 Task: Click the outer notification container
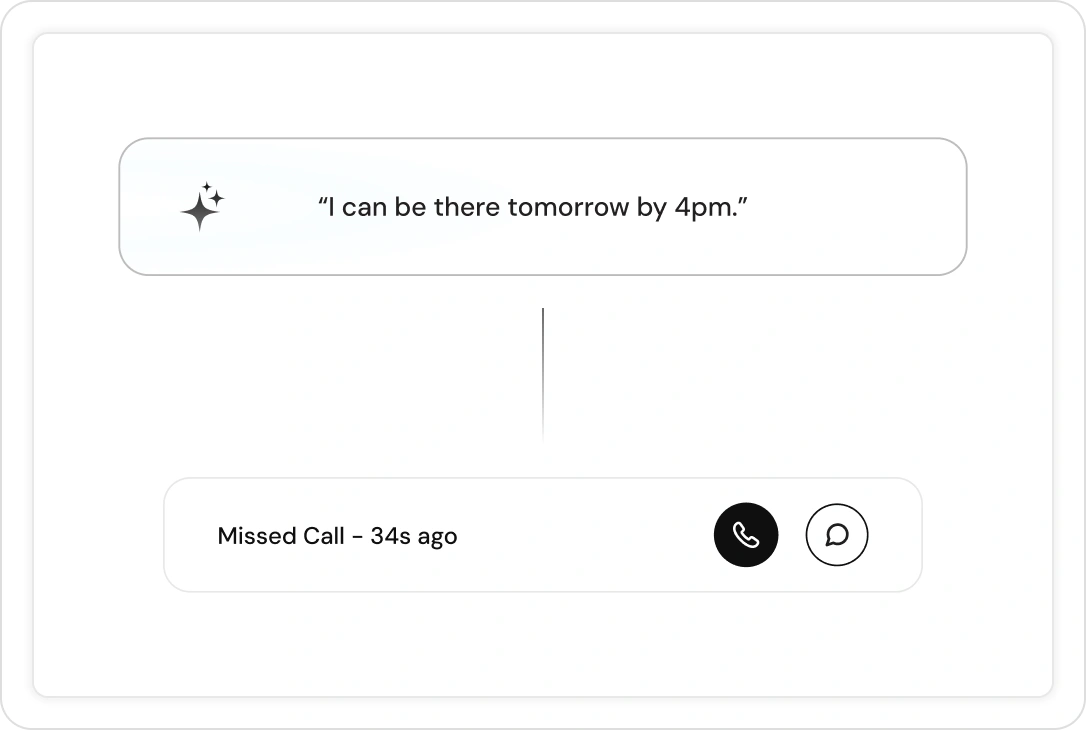tap(543, 365)
